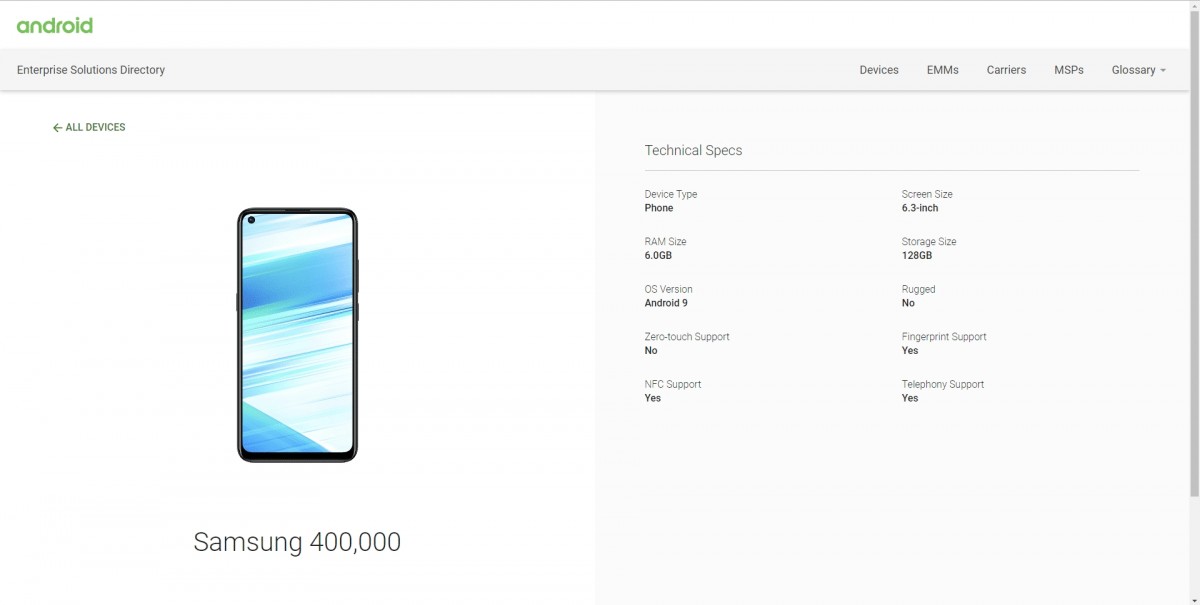The image size is (1200, 605).
Task: Click the Android logo
Action: pyautogui.click(x=54, y=24)
